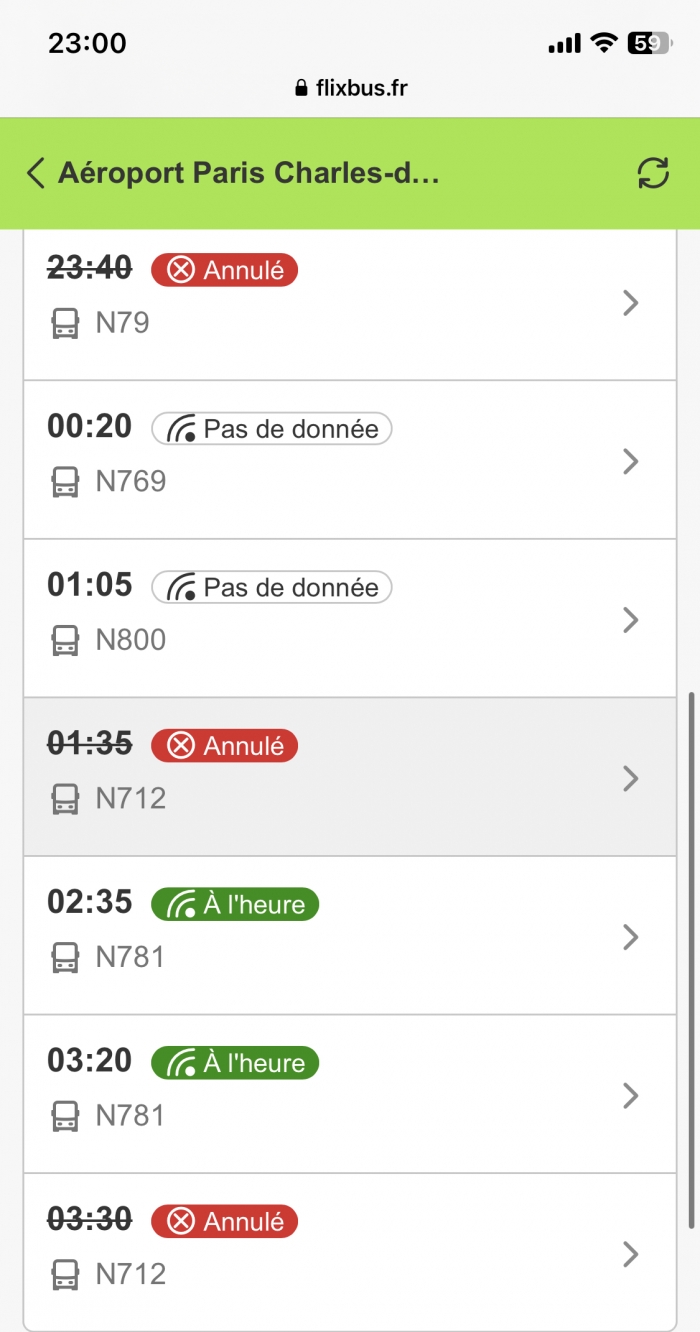Click the vertical scrollbar on the right
The width and height of the screenshot is (700, 1332).
tap(692, 958)
